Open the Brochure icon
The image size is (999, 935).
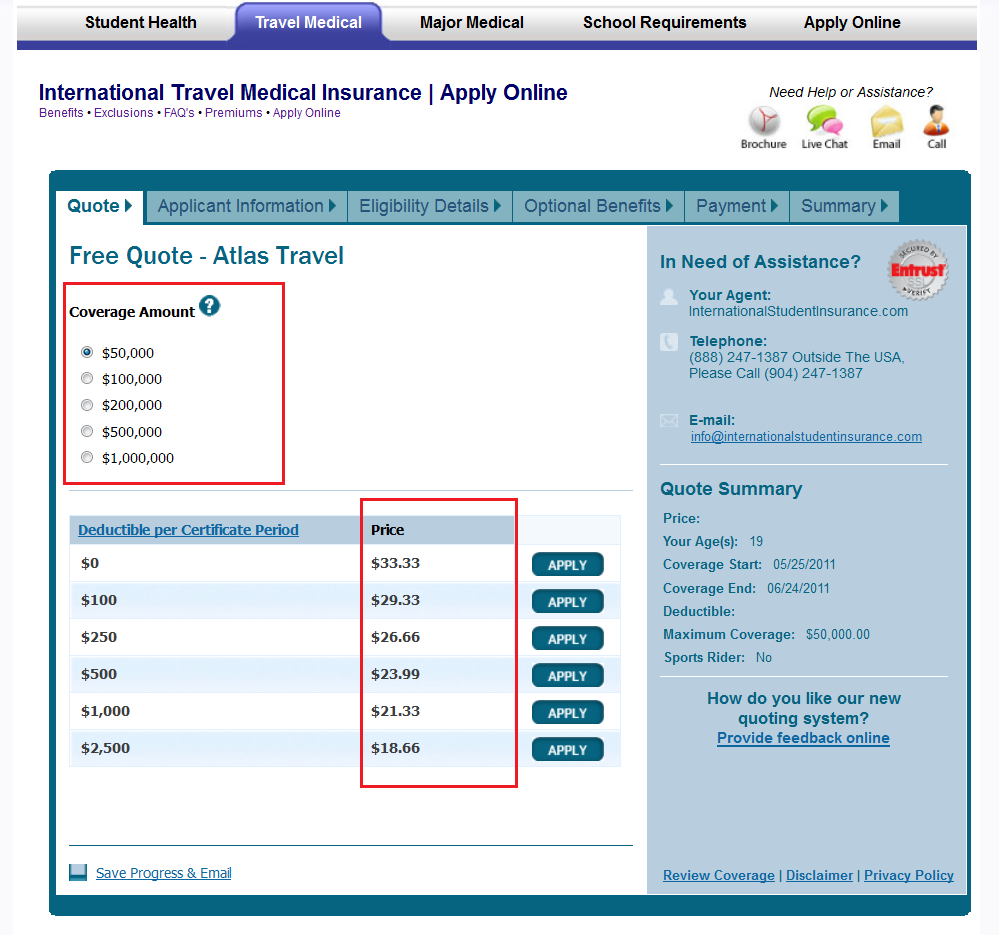[763, 122]
